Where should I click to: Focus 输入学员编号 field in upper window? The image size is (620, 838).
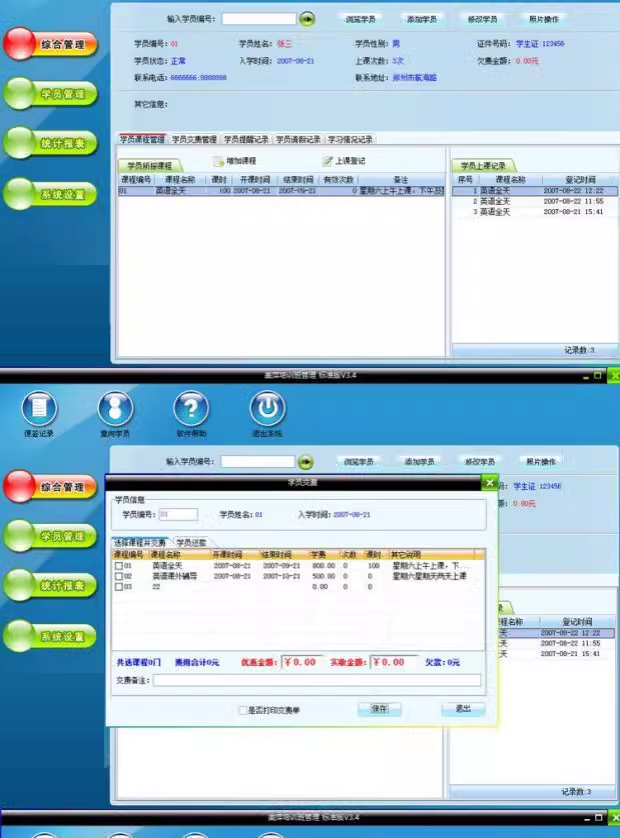pos(259,19)
